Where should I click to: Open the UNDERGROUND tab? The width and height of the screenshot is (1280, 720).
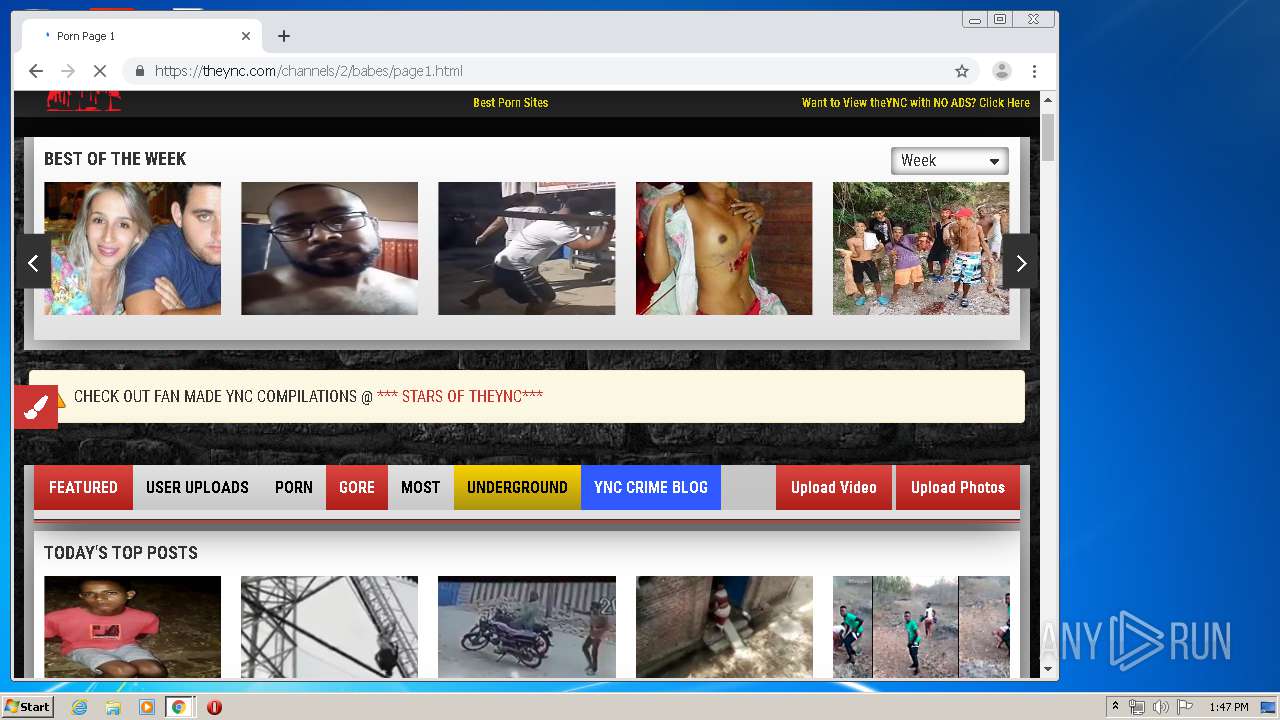click(517, 487)
